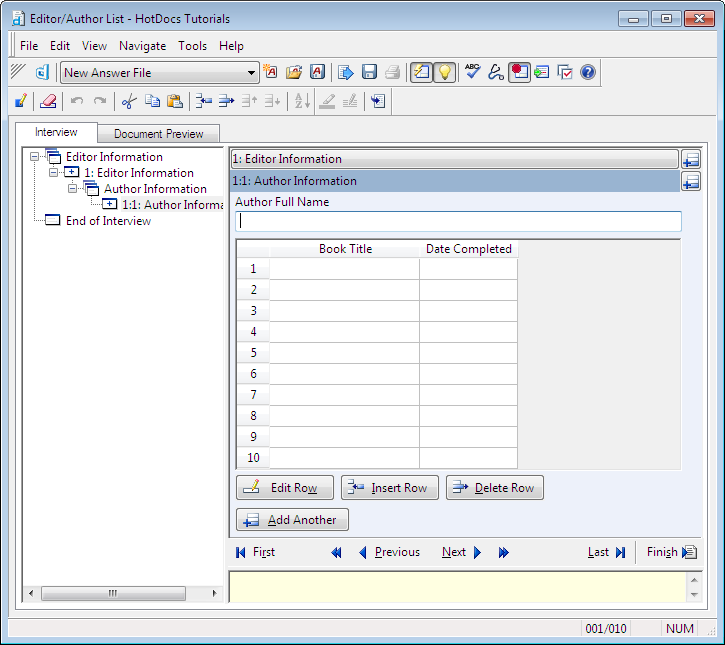
Task: Click add icon beside 1: Editor Information header
Action: coord(691,160)
